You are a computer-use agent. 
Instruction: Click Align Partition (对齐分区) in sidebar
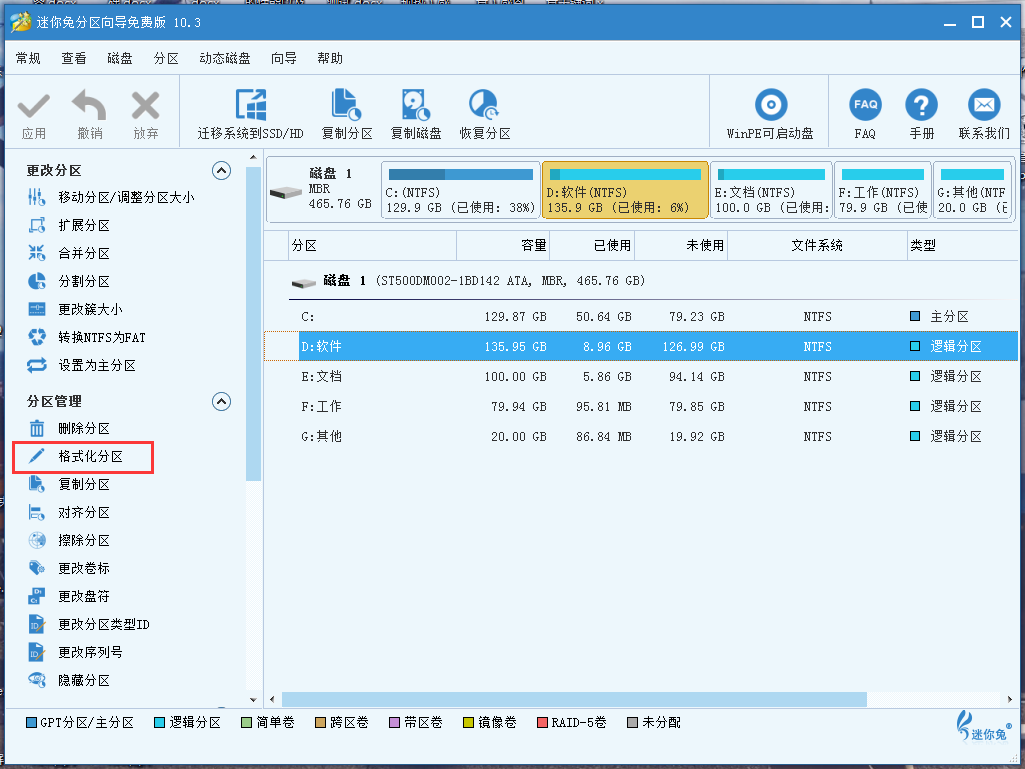(x=69, y=513)
